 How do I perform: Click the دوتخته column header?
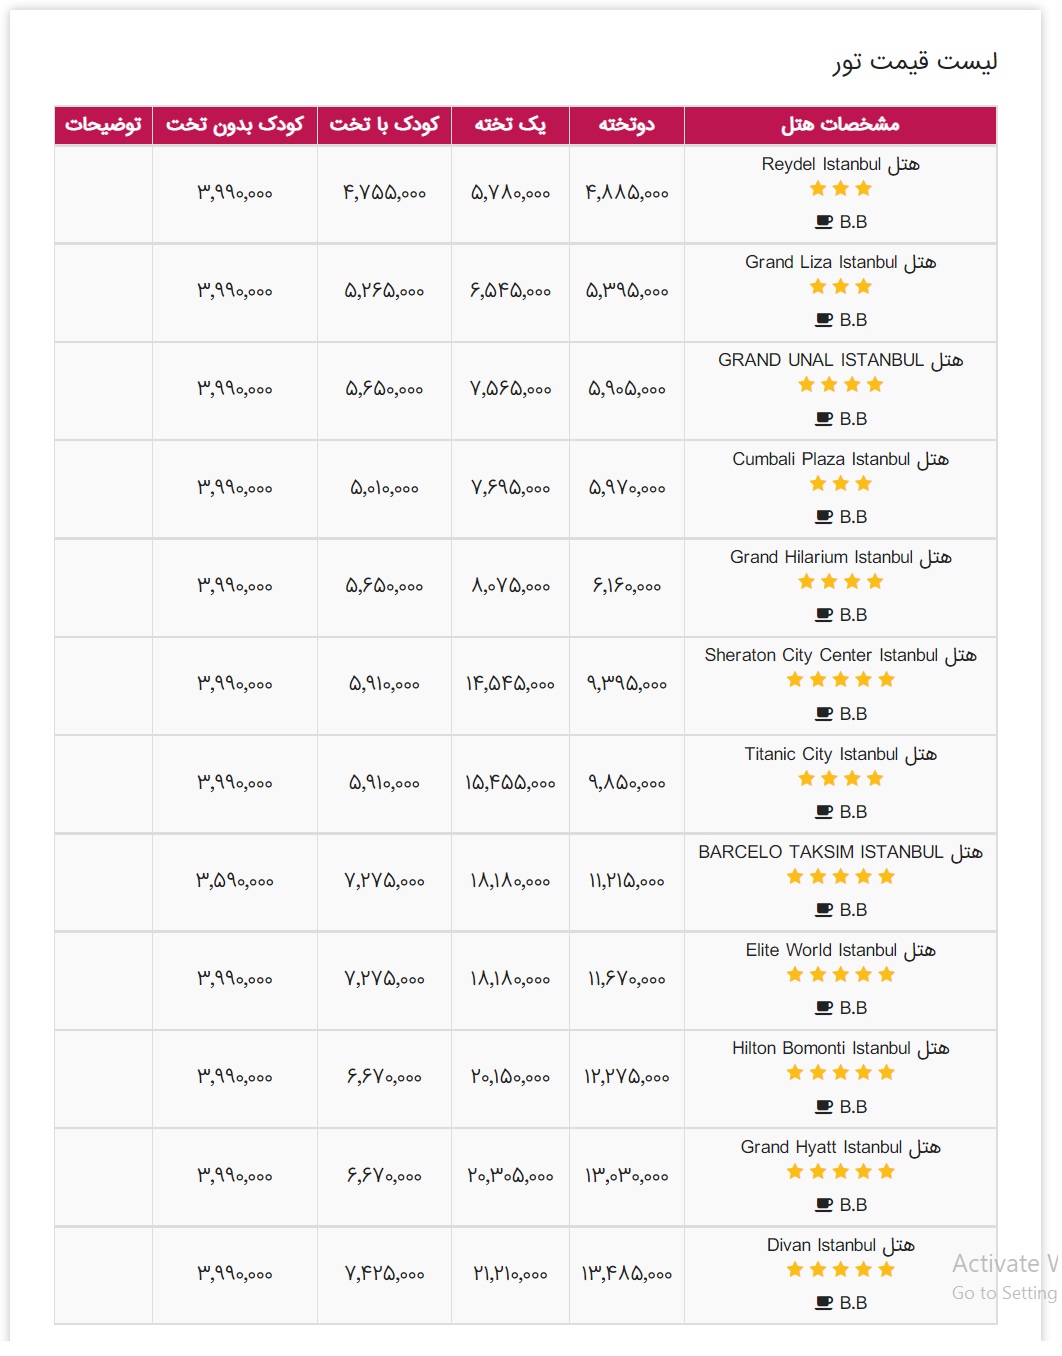tap(627, 125)
